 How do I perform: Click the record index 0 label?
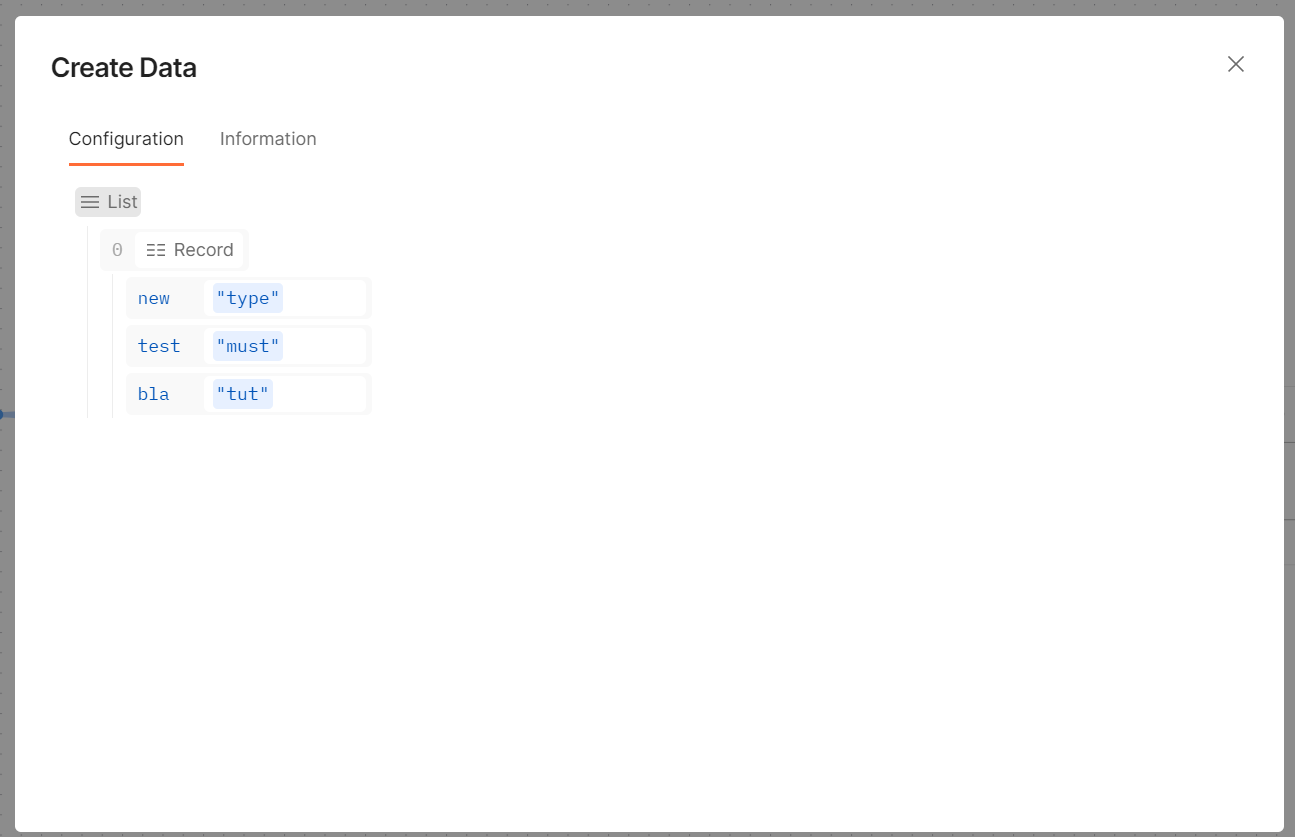point(117,249)
